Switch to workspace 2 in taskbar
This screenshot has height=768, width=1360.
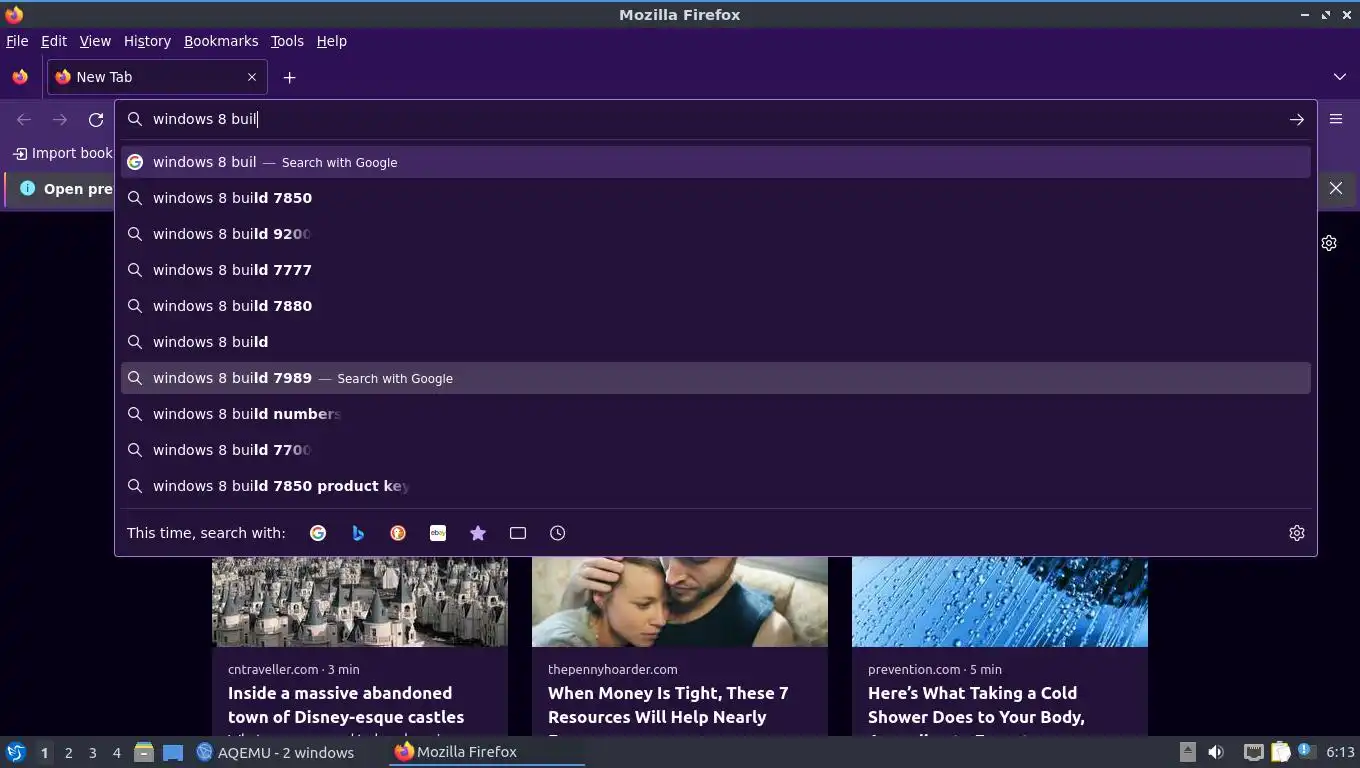click(x=68, y=752)
